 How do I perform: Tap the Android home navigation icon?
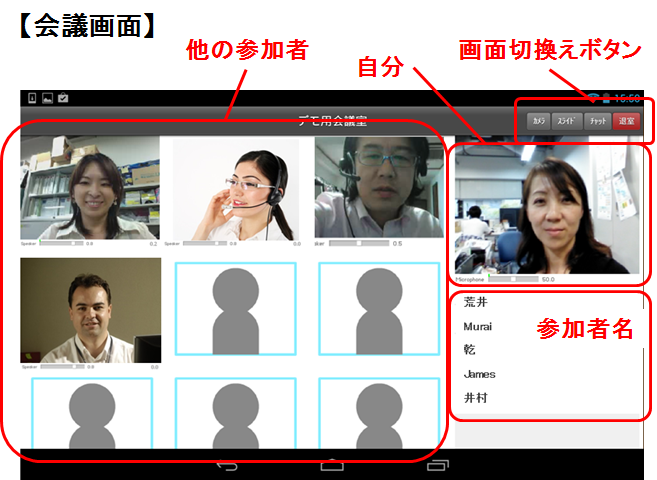[x=332, y=465]
